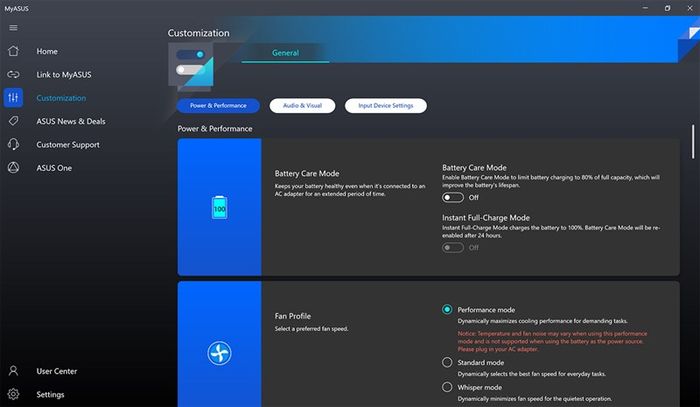
Task: Restore down the MyASUS window
Action: point(667,8)
